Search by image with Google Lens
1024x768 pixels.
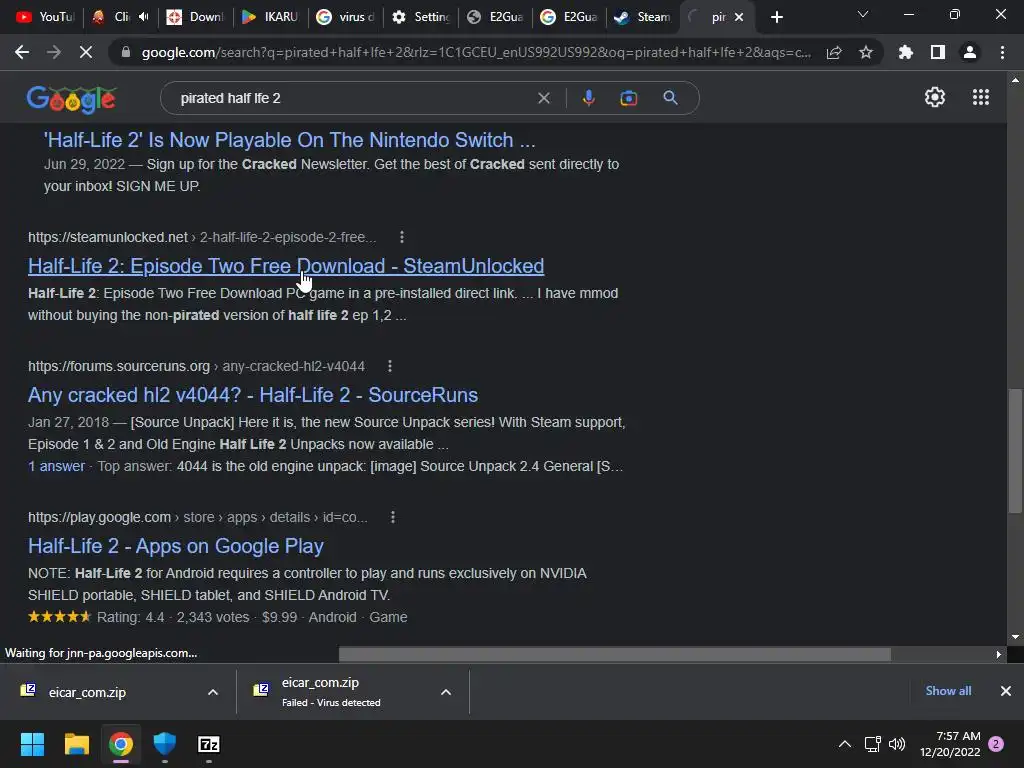pos(628,98)
